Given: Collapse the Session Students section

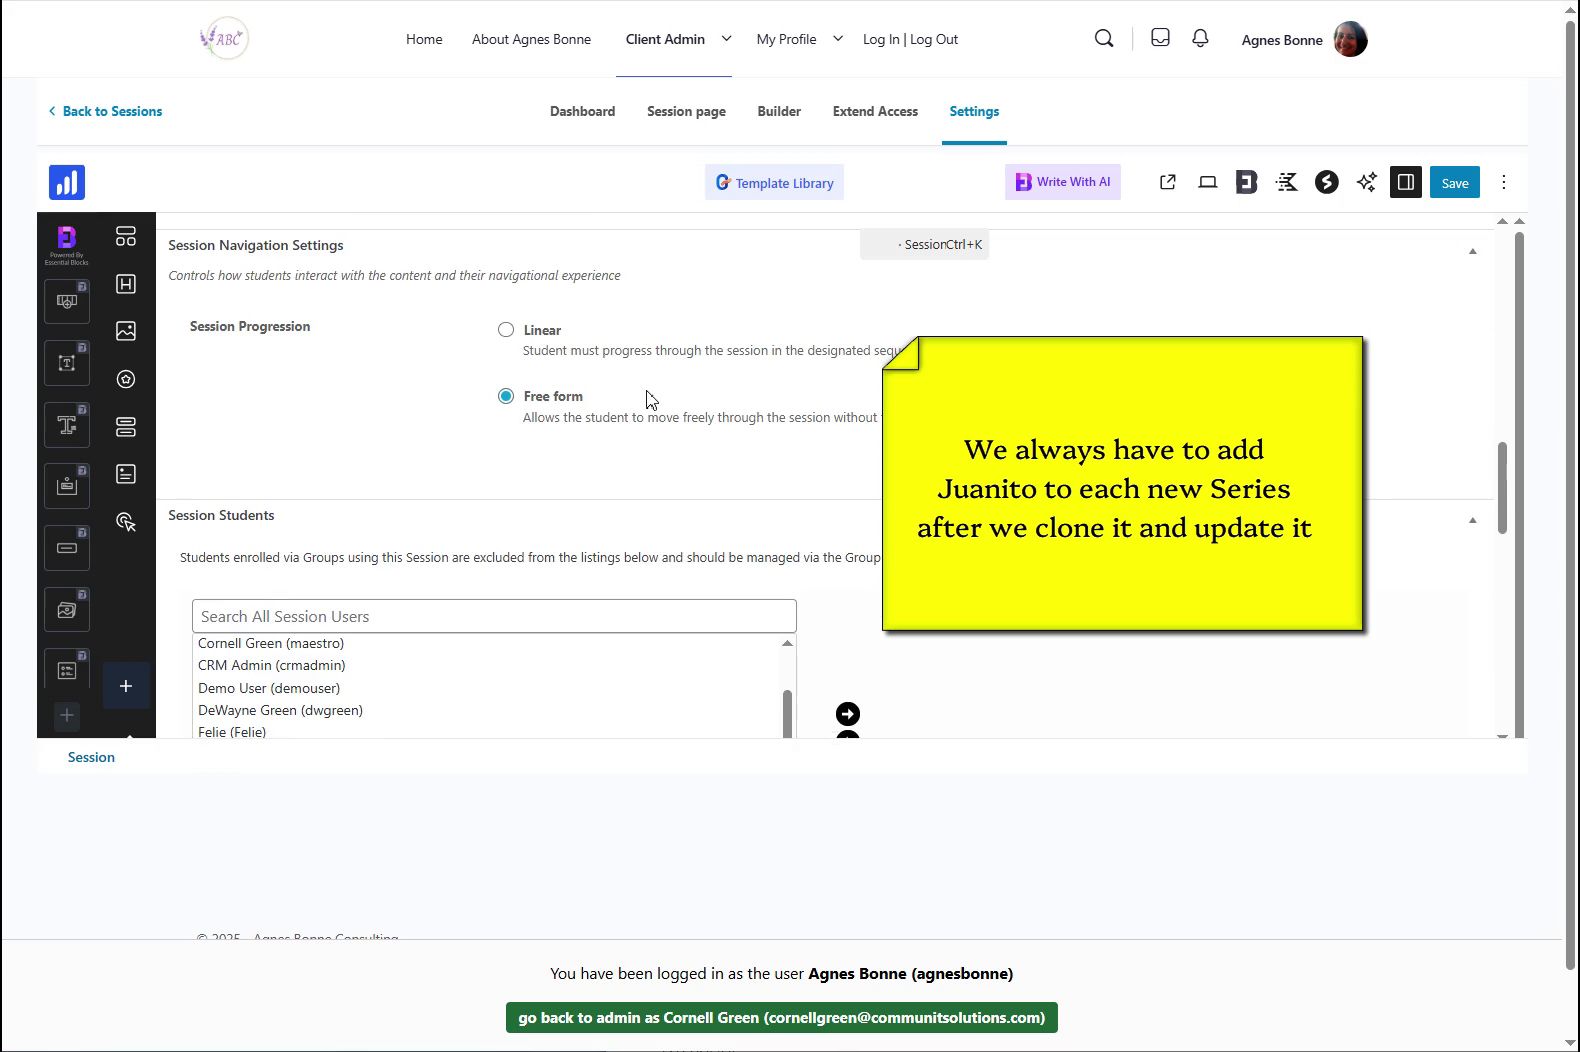Looking at the screenshot, I should 1472,520.
